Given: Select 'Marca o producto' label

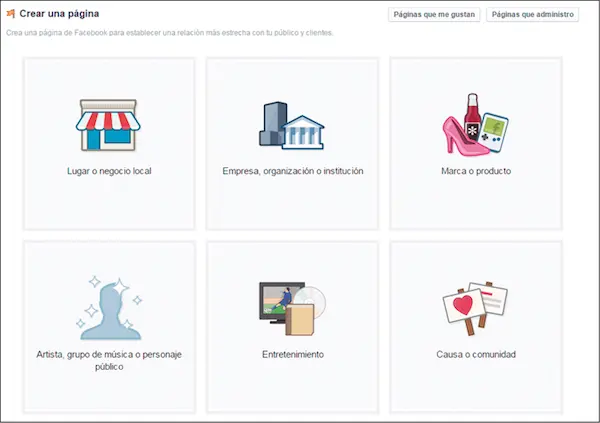Looking at the screenshot, I should [476, 171].
